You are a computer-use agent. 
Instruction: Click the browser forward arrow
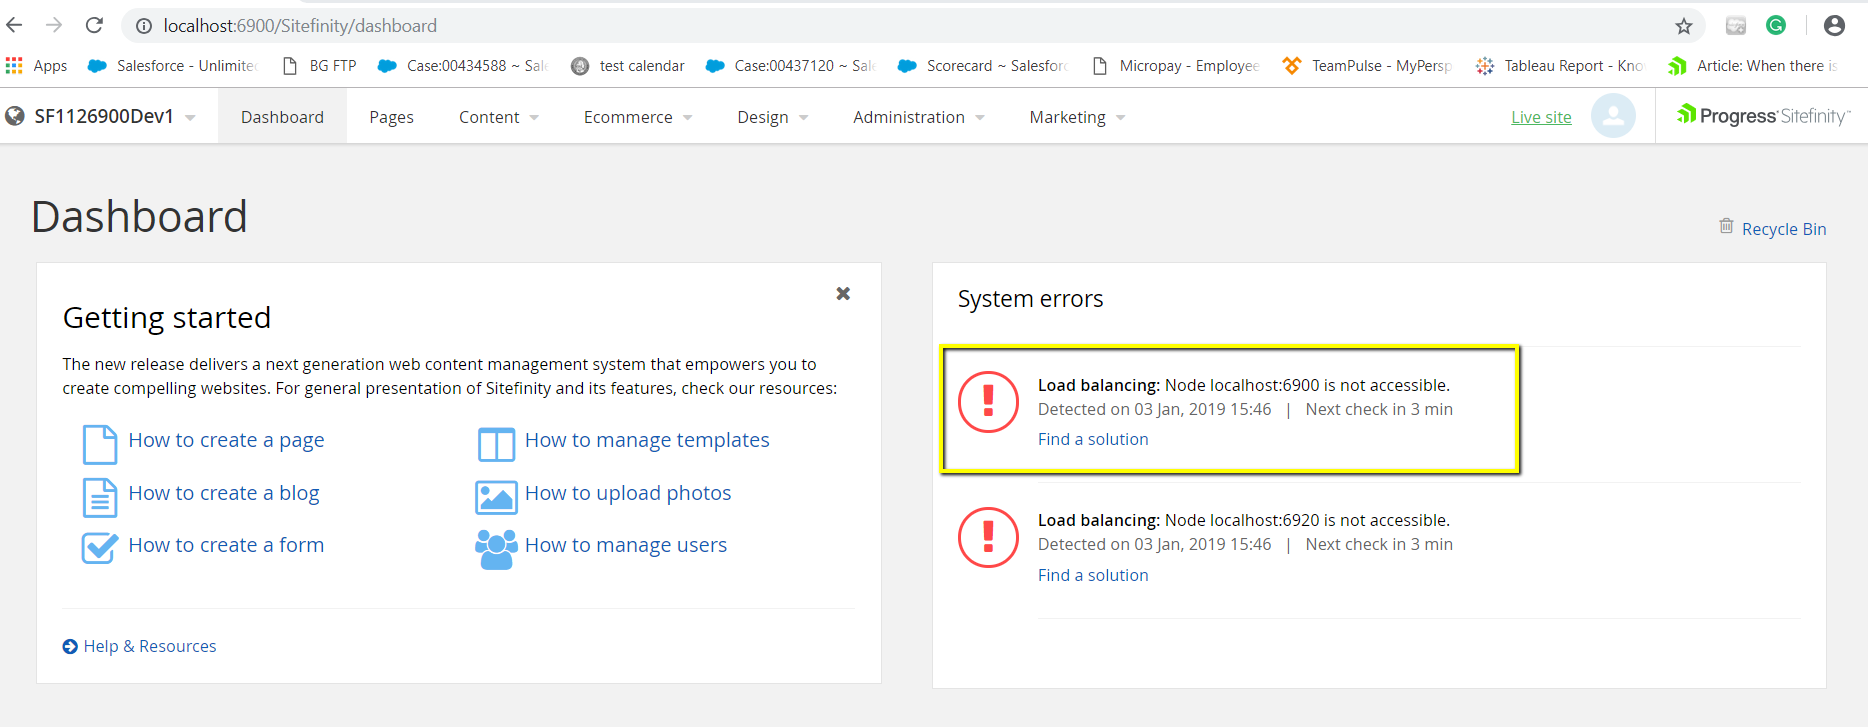(54, 25)
